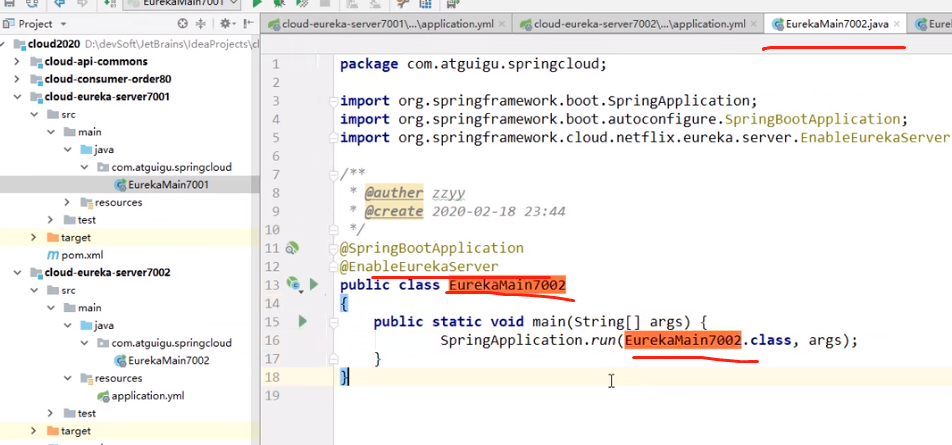Viewport: 952px width, 445px height.
Task: Select EurekaMain7002 class in project tree
Action: 169,361
